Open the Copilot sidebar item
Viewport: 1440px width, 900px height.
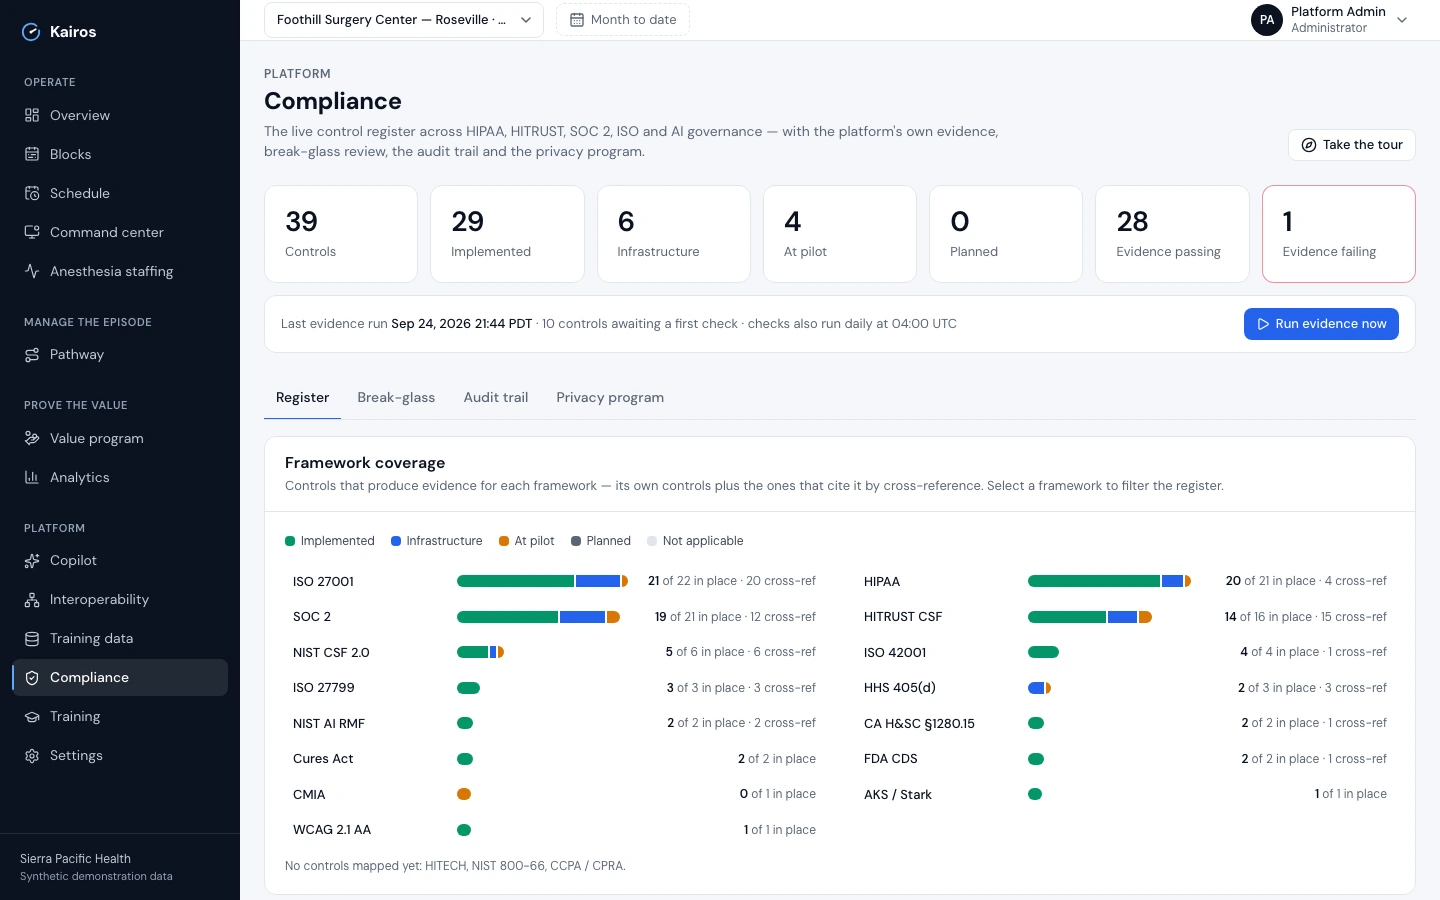click(x=120, y=560)
